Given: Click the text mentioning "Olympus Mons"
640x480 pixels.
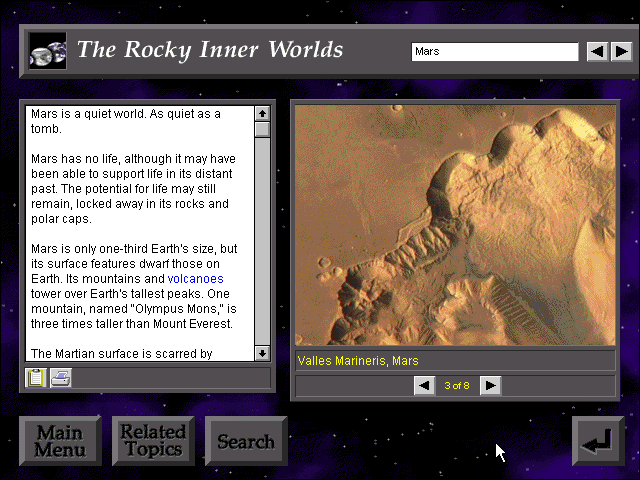Looking at the screenshot, I should click(x=134, y=309).
